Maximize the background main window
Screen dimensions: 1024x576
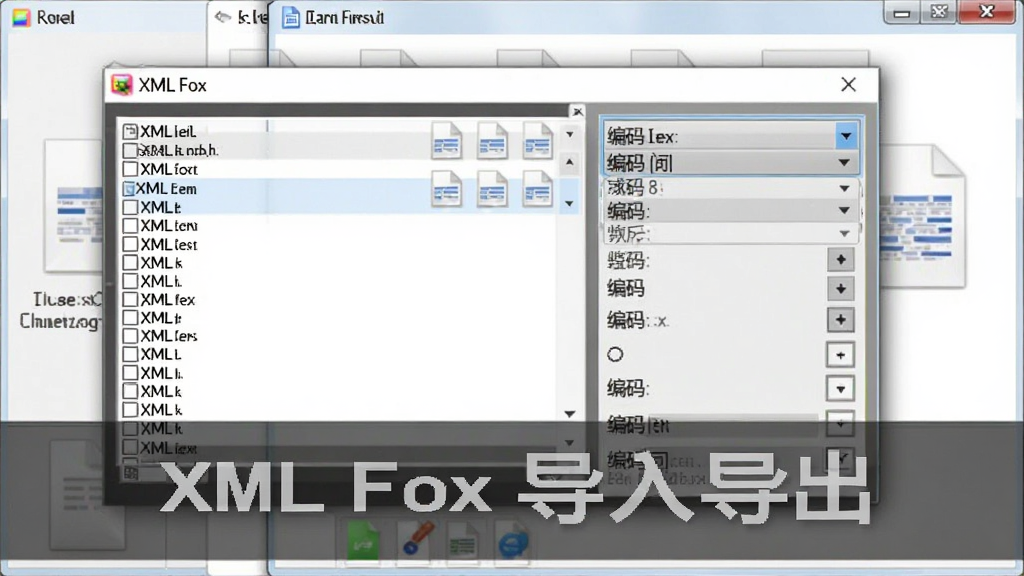(x=939, y=12)
